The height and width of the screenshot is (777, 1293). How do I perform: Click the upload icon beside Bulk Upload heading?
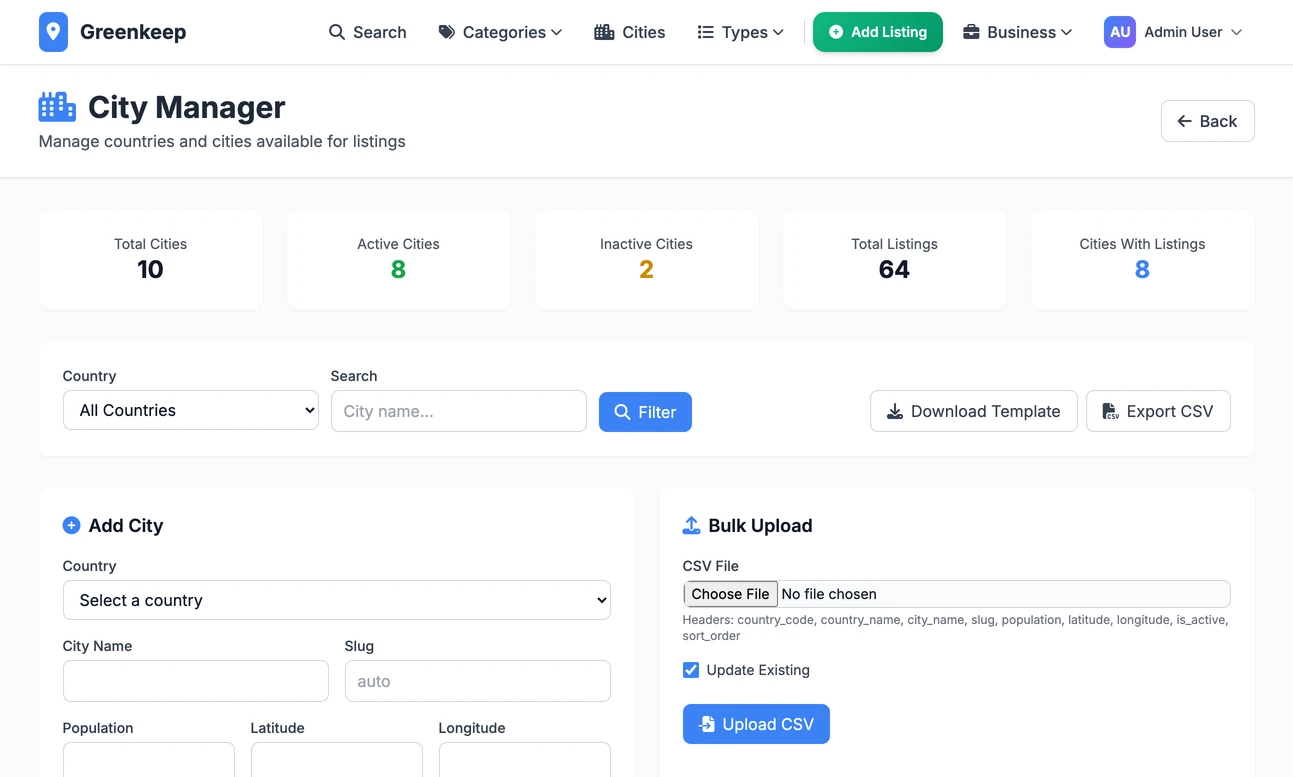[x=691, y=525]
